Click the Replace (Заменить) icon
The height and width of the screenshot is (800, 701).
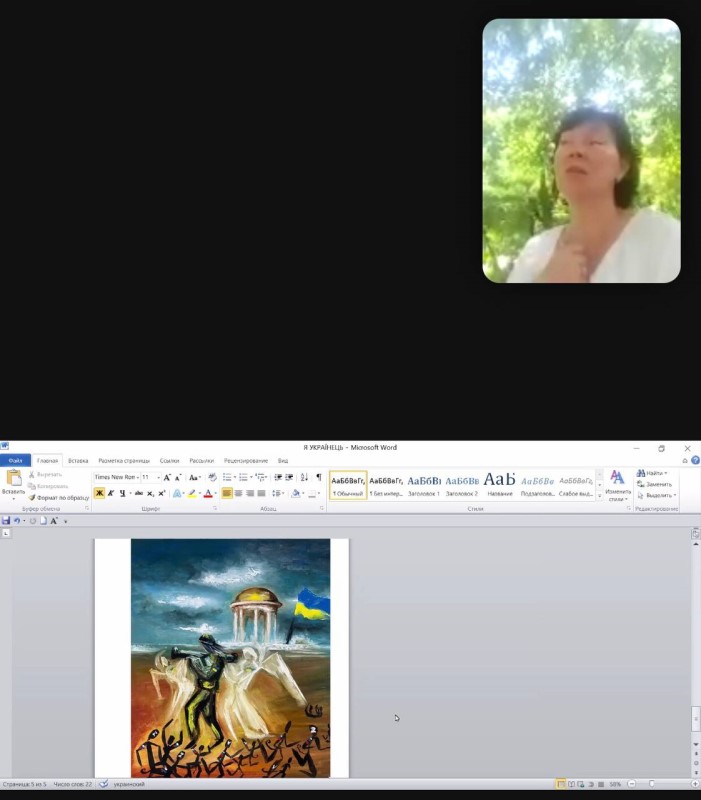coord(641,484)
